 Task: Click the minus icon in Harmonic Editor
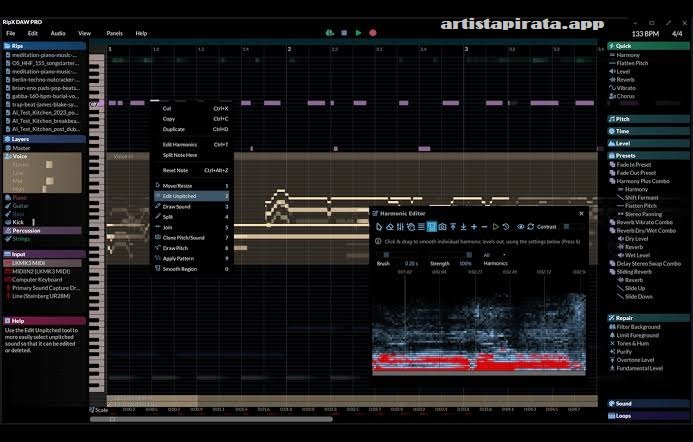tap(484, 227)
